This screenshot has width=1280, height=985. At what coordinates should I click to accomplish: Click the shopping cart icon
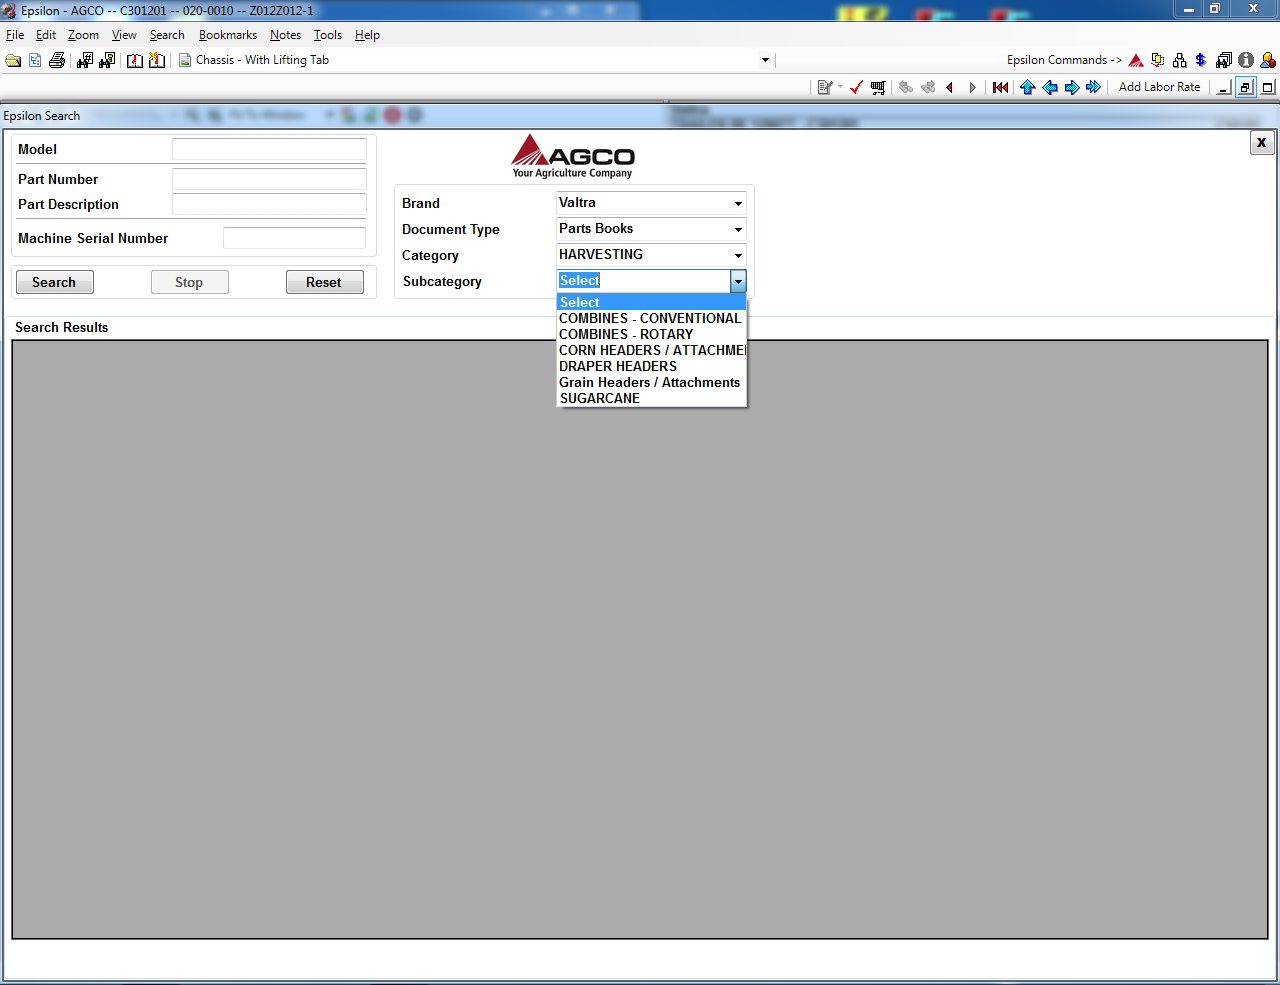(878, 88)
